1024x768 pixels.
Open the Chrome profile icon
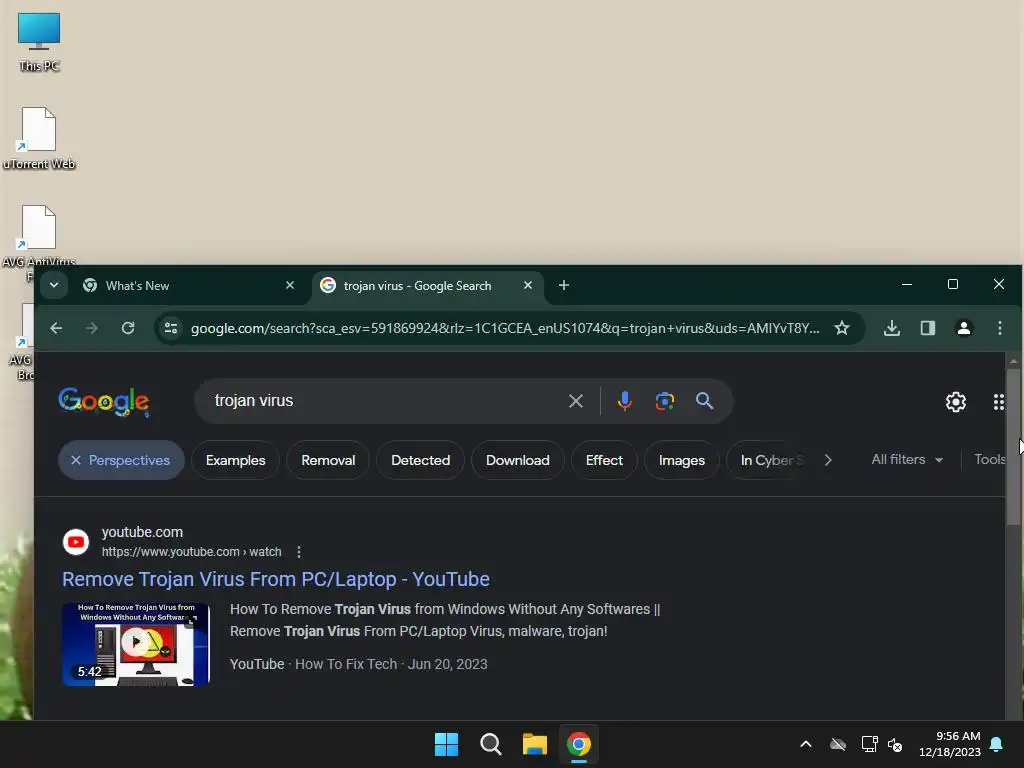[x=963, y=328]
